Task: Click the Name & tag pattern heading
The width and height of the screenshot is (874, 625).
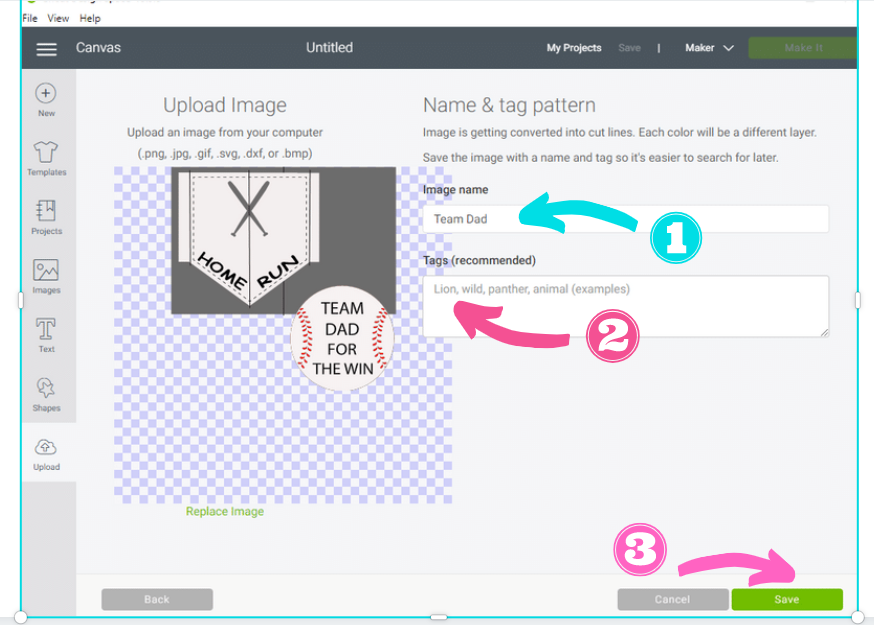Action: 509,105
